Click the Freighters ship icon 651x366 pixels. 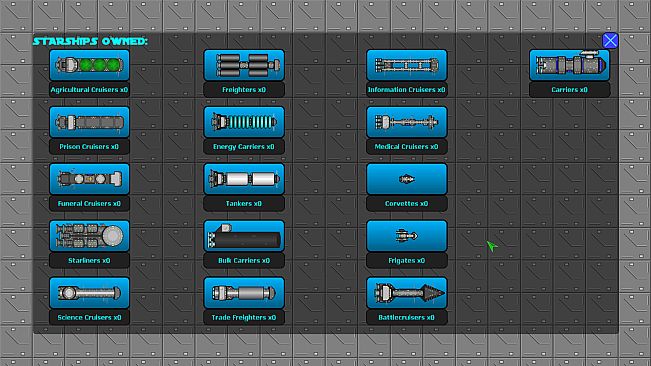tap(244, 65)
